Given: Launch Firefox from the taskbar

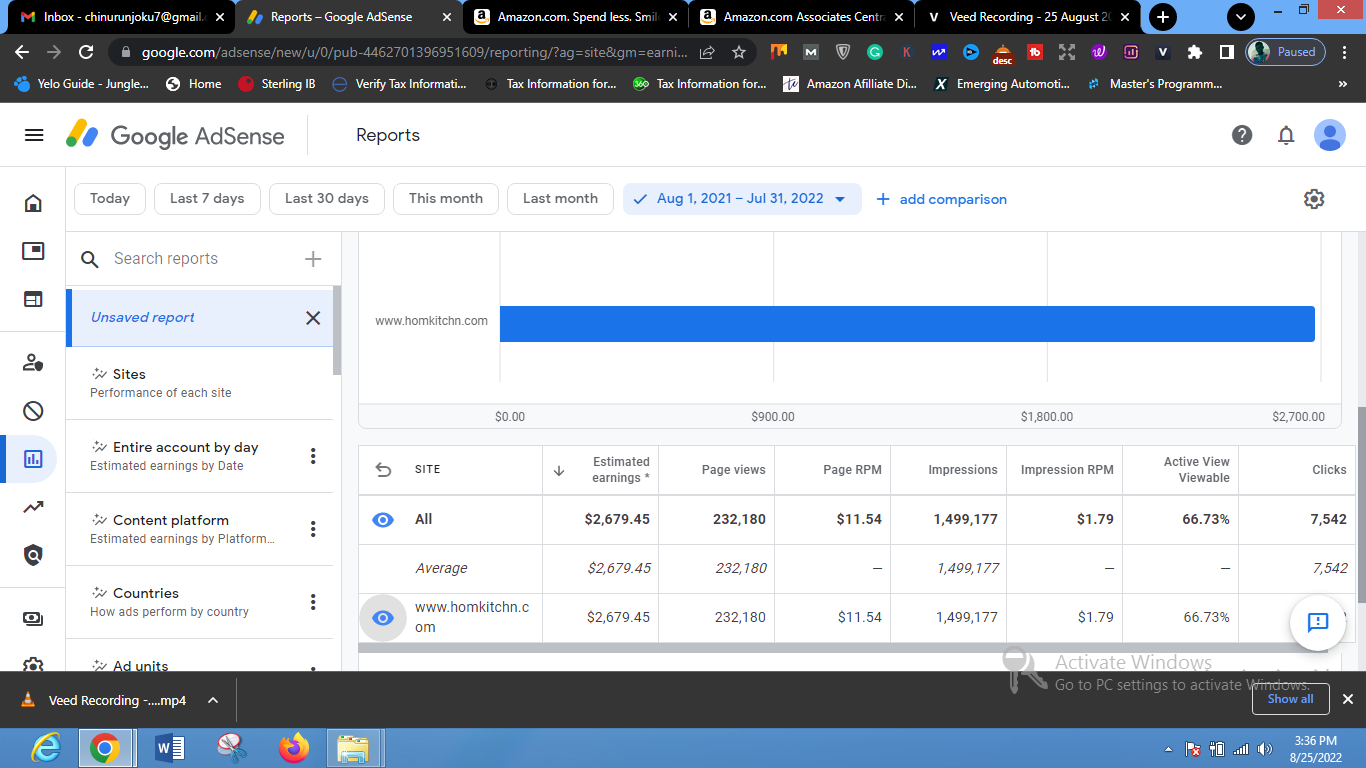Looking at the screenshot, I should point(294,748).
